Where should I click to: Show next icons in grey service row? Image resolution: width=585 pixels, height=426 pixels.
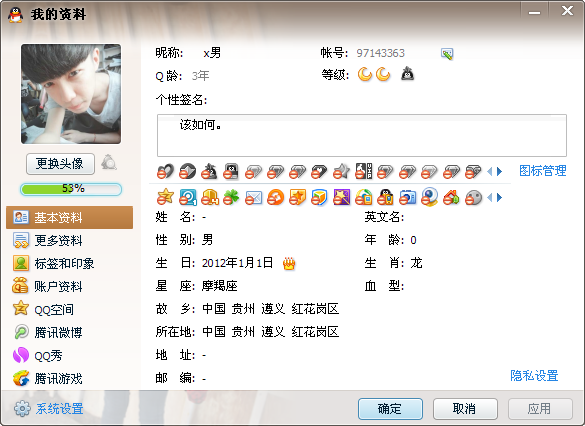click(500, 172)
